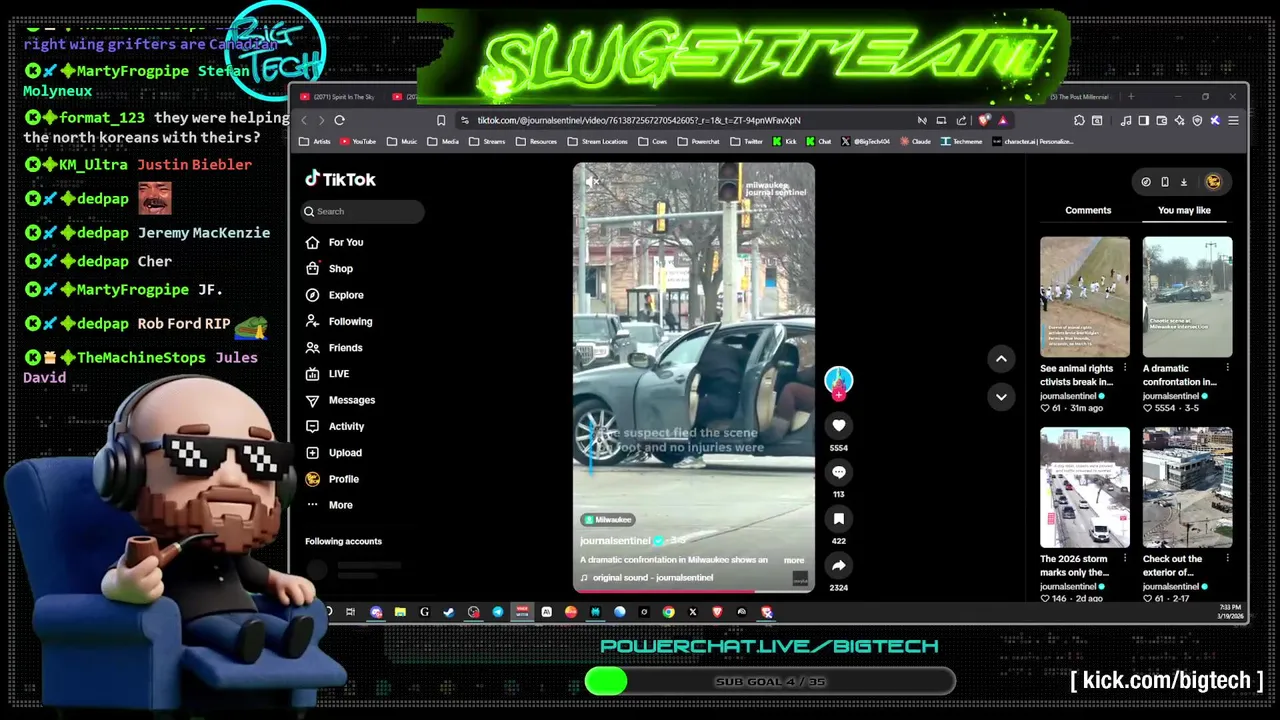Open the Stream Locations bookmark folder
Viewport: 1280px width, 720px height.
[597, 142]
